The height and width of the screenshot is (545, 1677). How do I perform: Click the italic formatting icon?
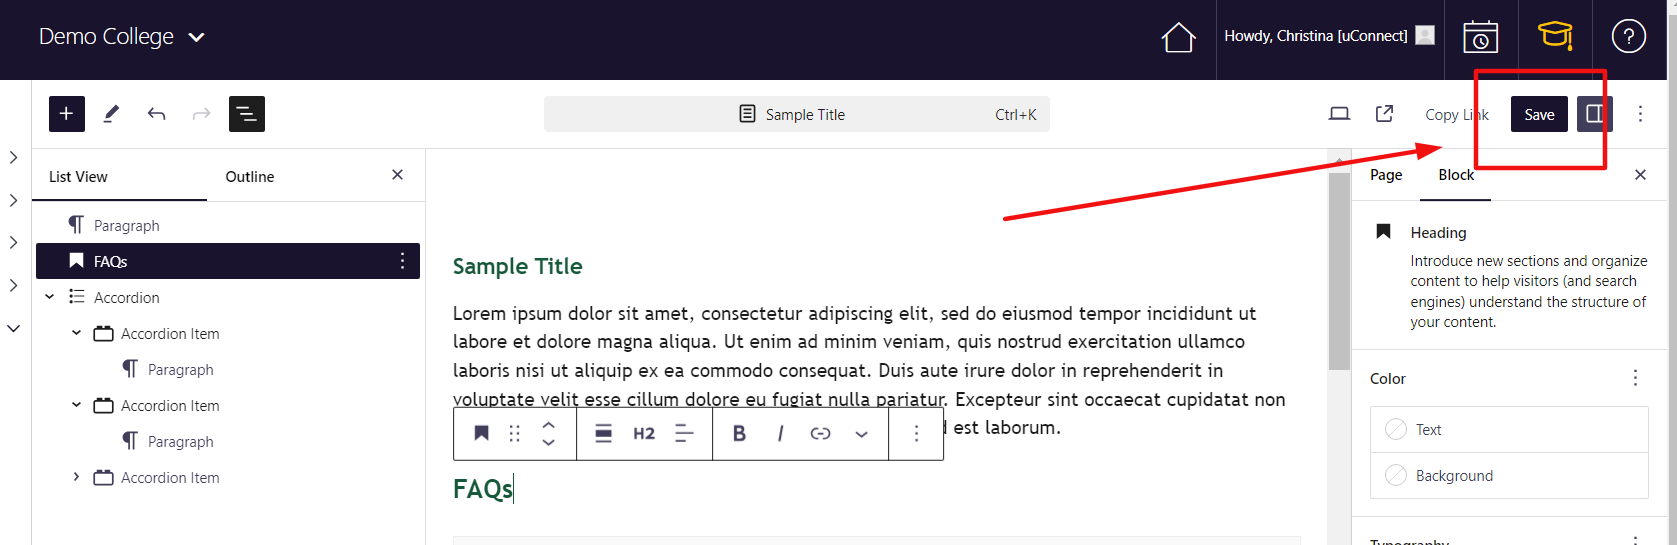[x=780, y=433]
